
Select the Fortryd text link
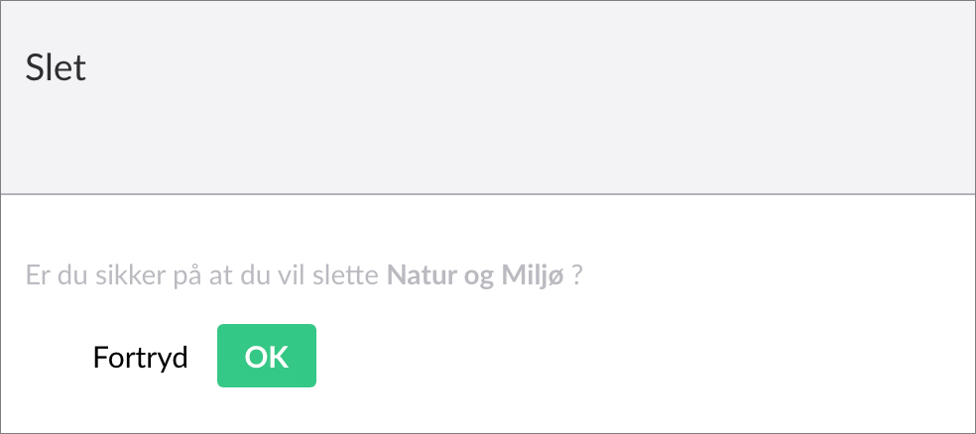tap(140, 357)
